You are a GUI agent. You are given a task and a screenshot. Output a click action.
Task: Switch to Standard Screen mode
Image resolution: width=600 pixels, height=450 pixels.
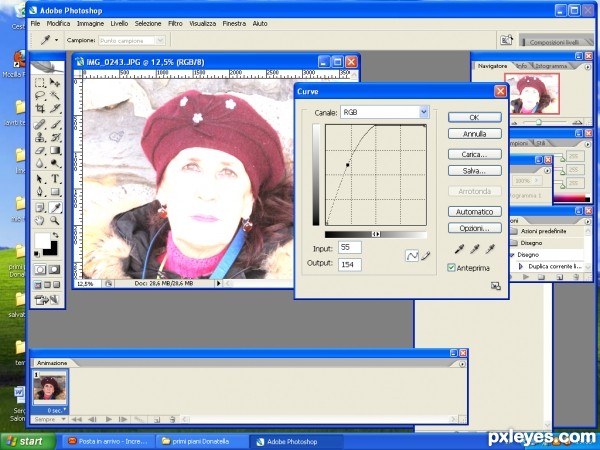(x=38, y=285)
